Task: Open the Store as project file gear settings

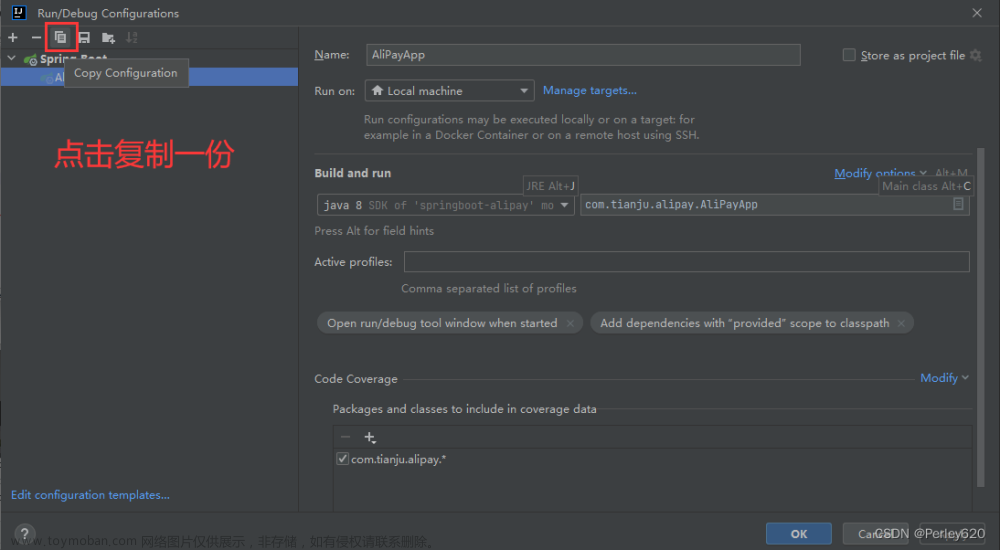Action: click(x=976, y=56)
